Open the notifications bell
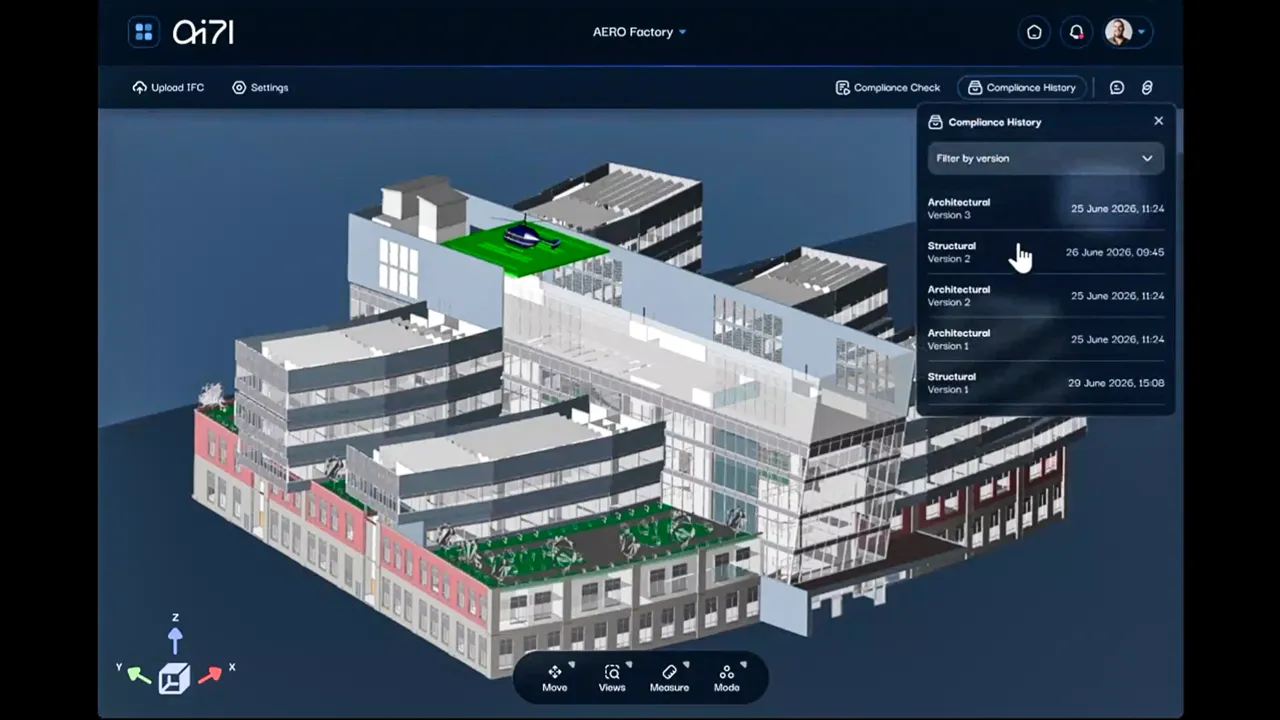This screenshot has width=1280, height=720. [x=1076, y=32]
